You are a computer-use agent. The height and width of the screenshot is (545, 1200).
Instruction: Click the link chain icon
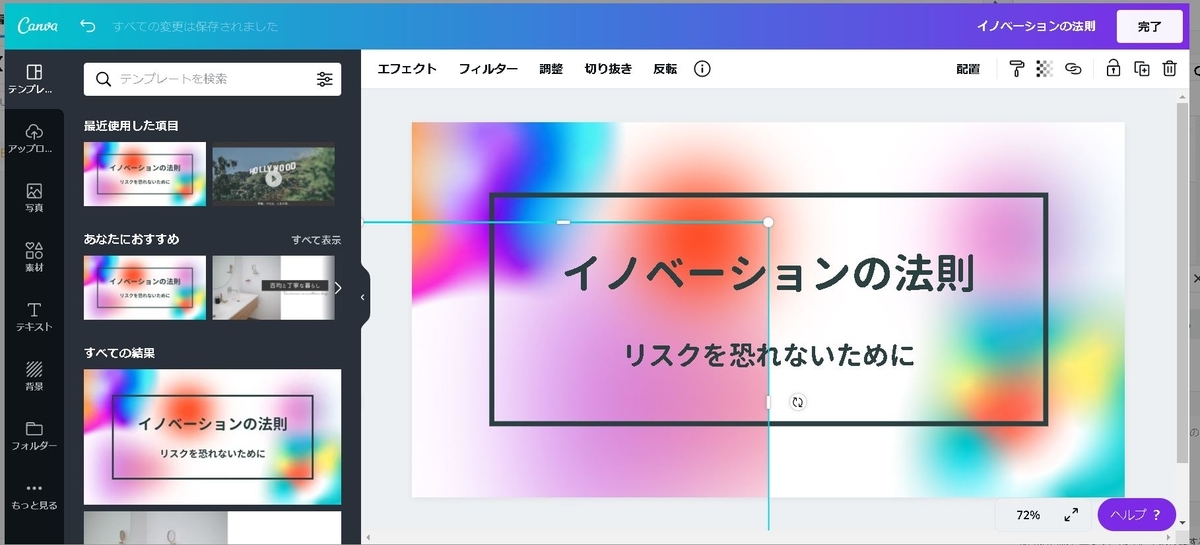click(x=1073, y=69)
